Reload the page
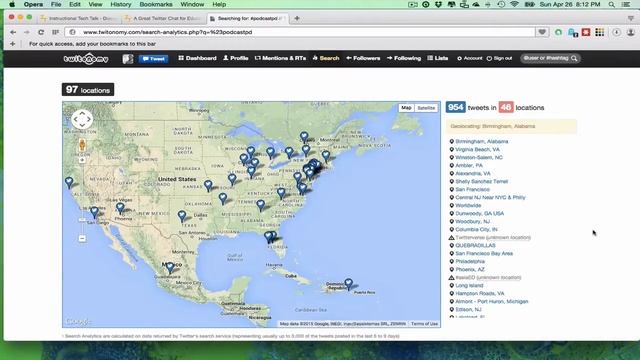The height and width of the screenshot is (360, 640). (41, 32)
